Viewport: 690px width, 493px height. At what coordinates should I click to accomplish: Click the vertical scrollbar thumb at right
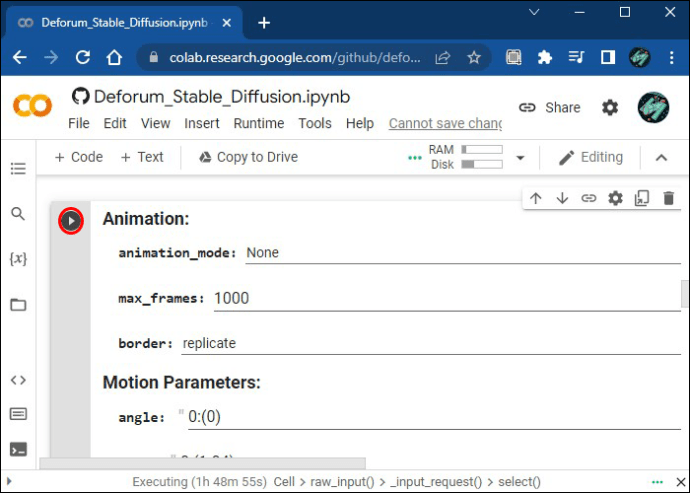(x=685, y=294)
